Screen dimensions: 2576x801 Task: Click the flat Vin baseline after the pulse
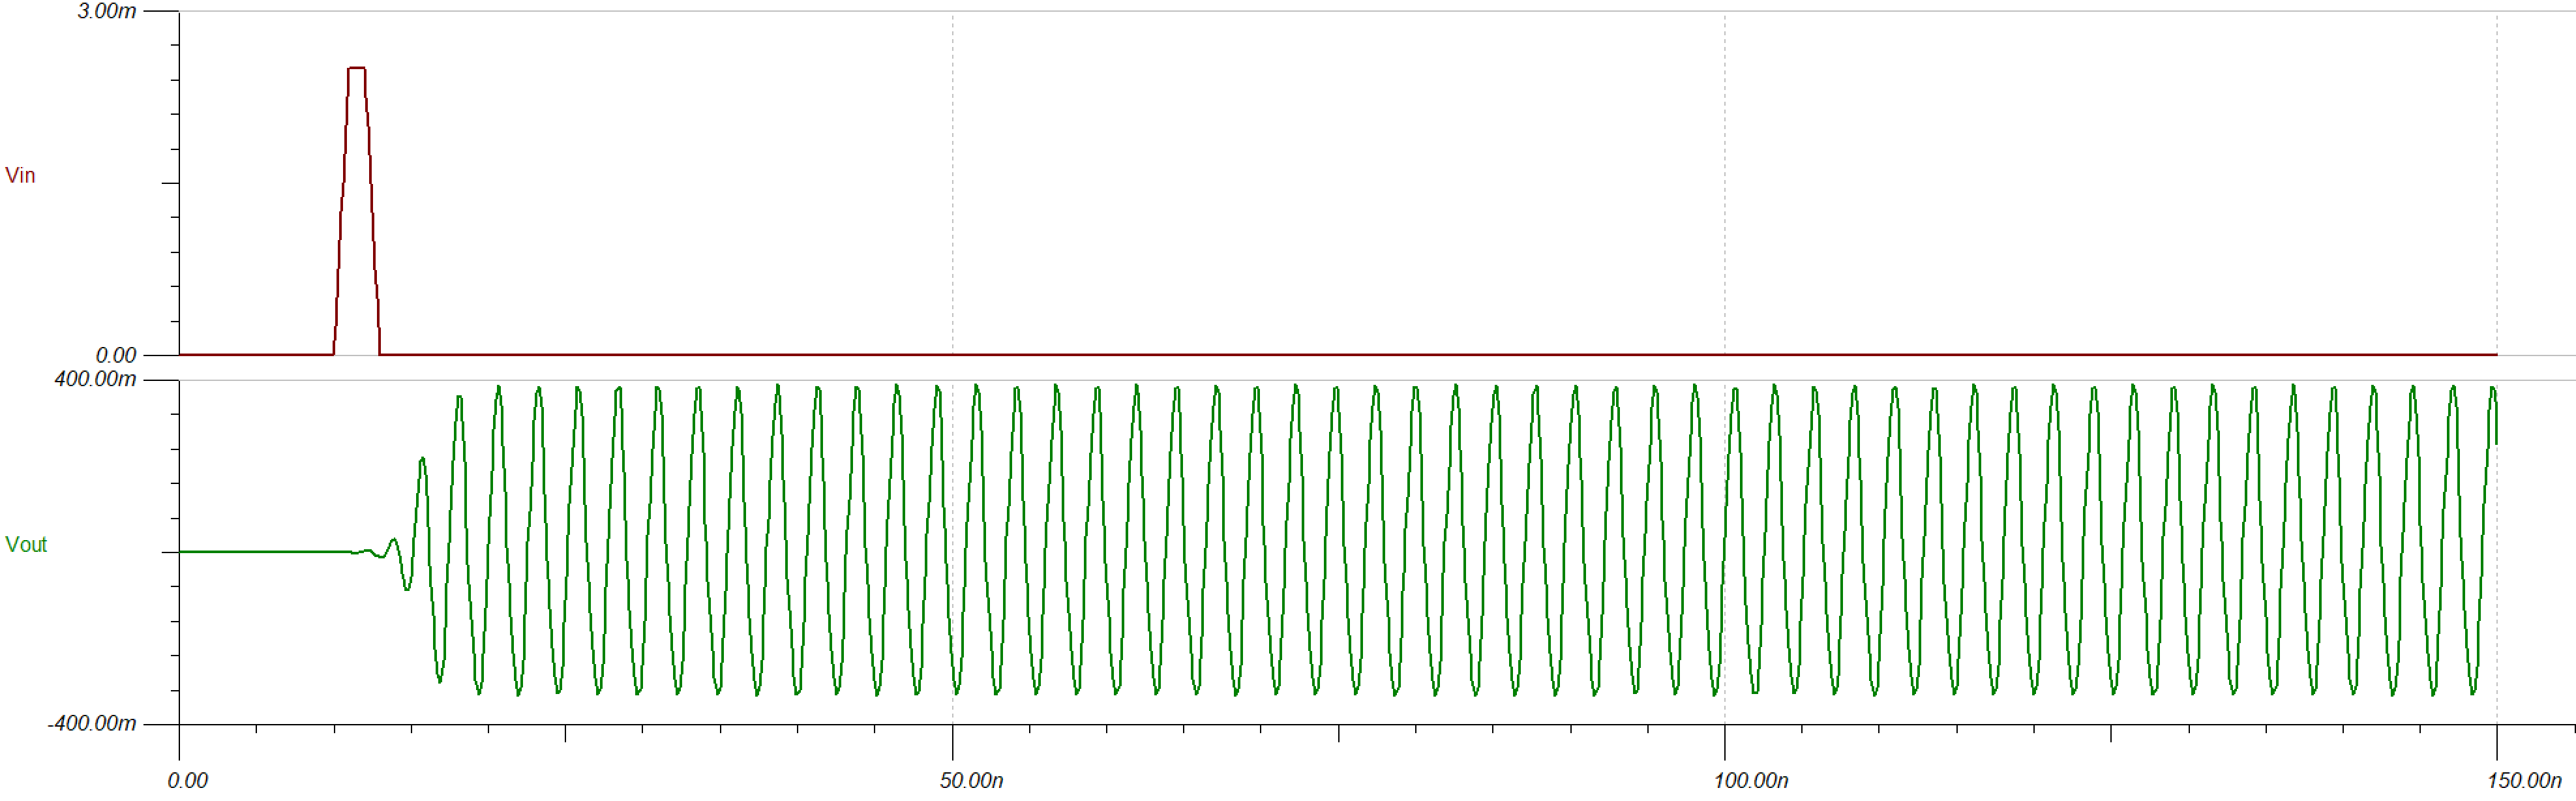point(1300,354)
